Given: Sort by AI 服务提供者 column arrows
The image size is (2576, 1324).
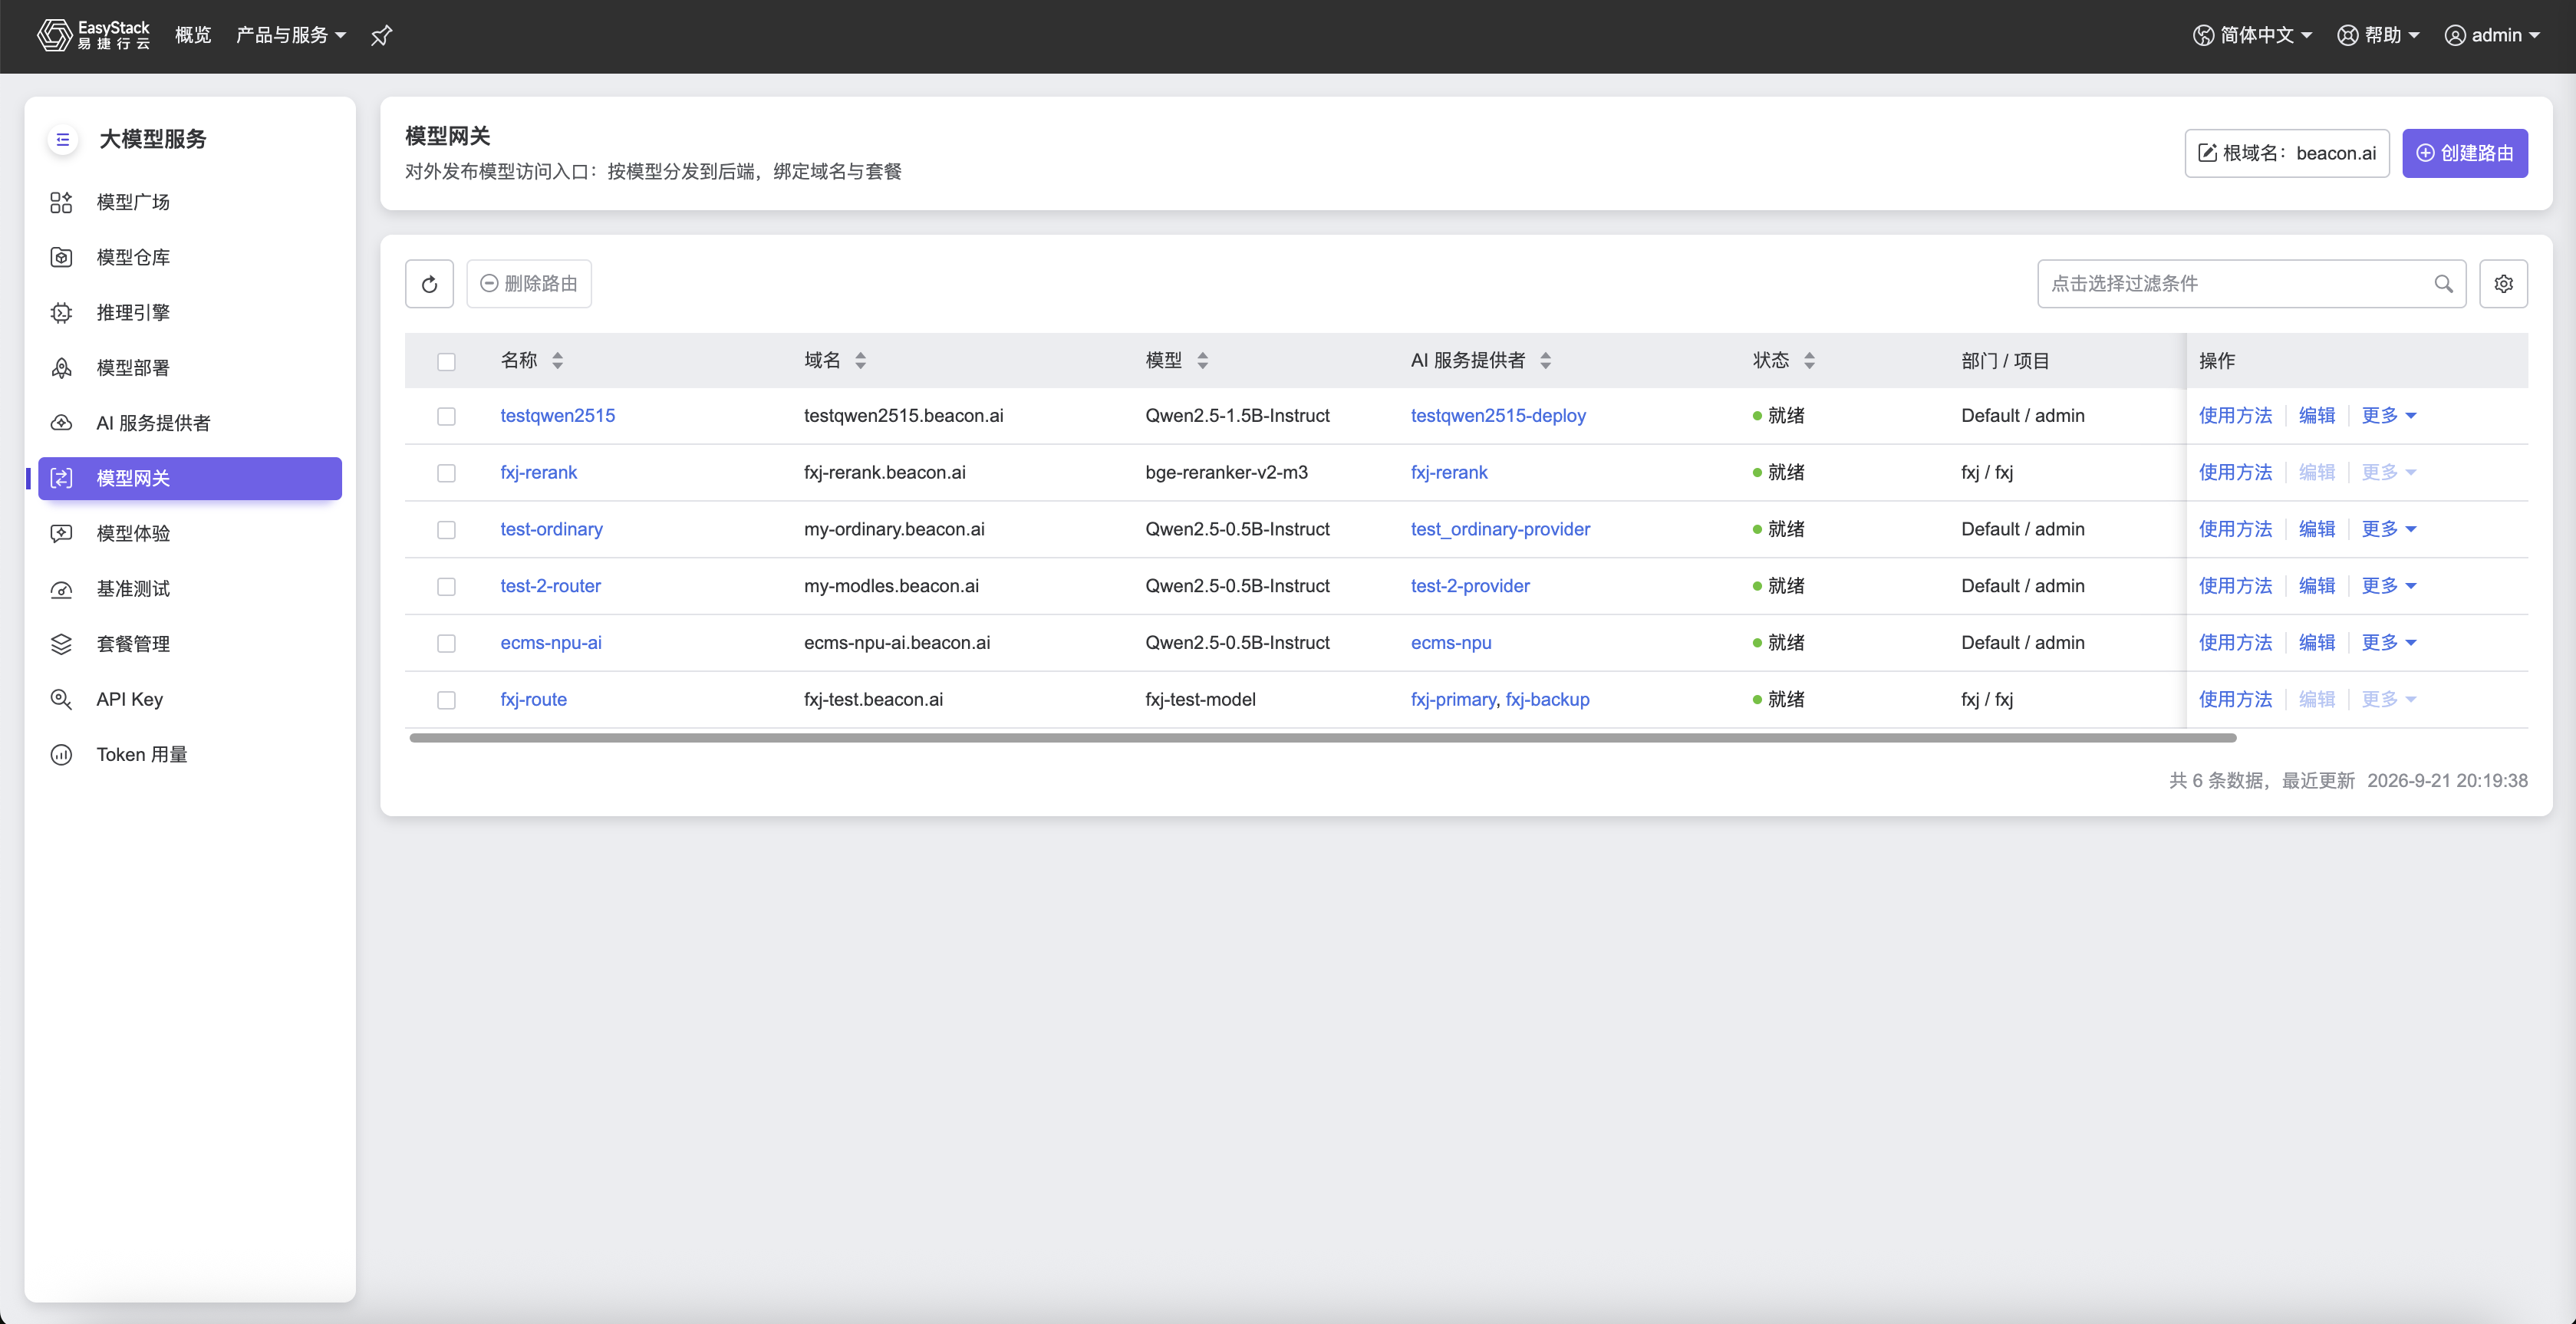Looking at the screenshot, I should 1546,361.
